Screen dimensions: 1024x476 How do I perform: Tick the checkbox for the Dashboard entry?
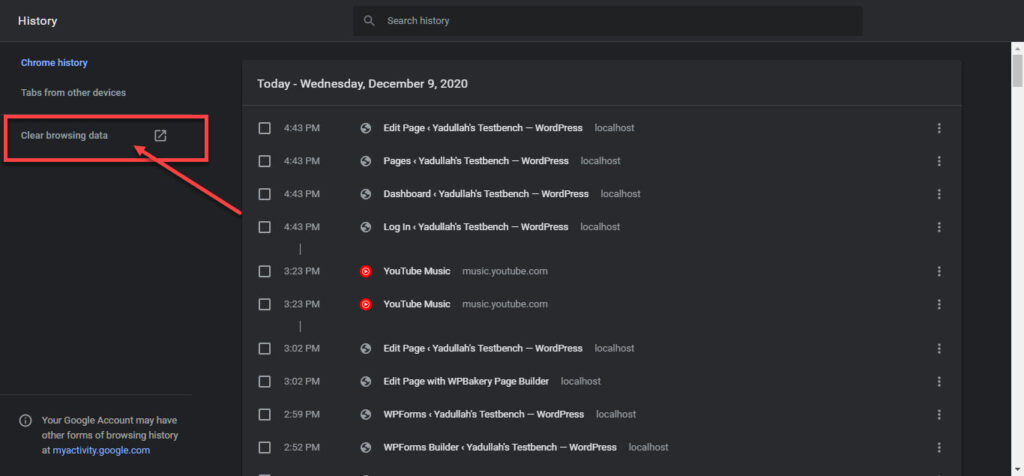click(x=264, y=194)
